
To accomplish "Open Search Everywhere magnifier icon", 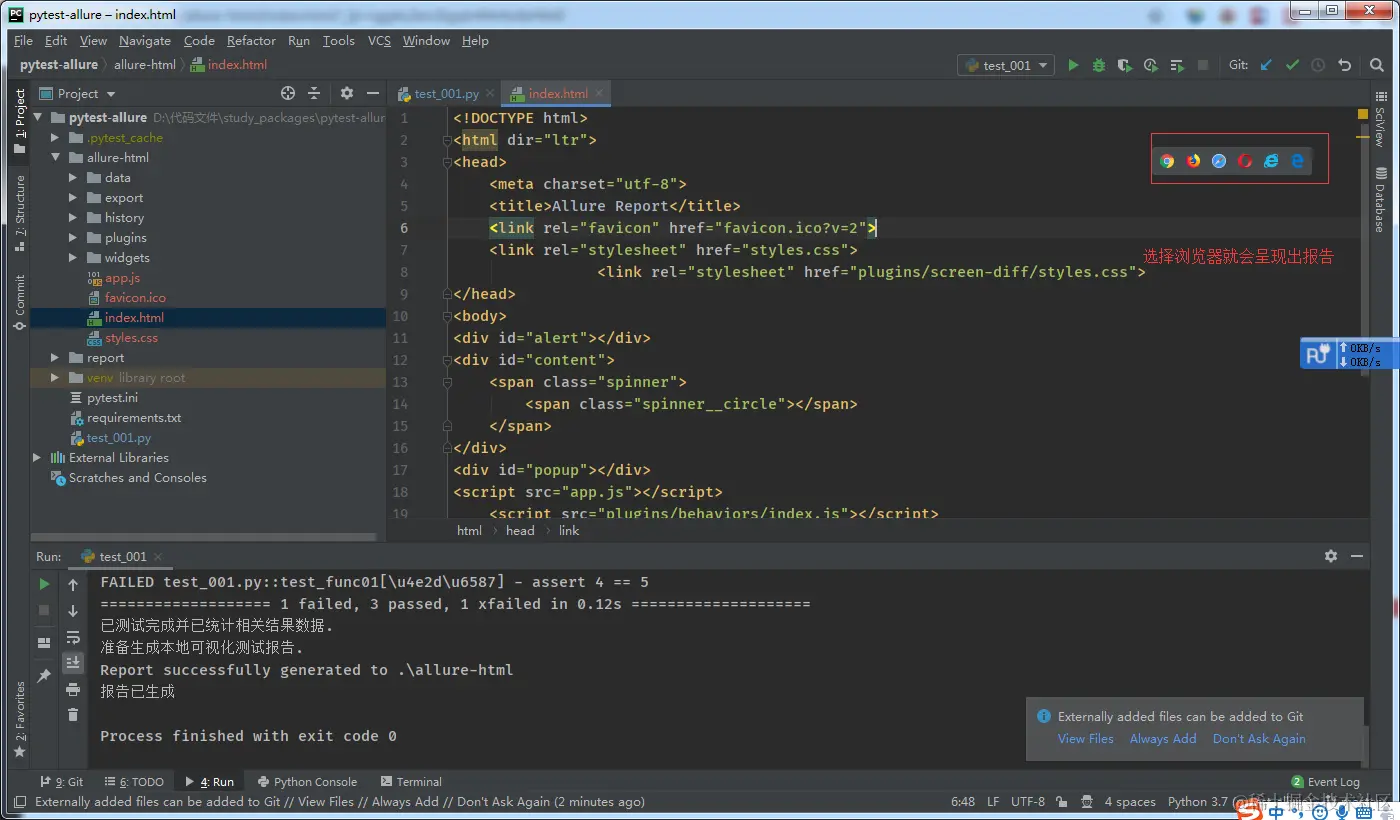I will 1377,65.
